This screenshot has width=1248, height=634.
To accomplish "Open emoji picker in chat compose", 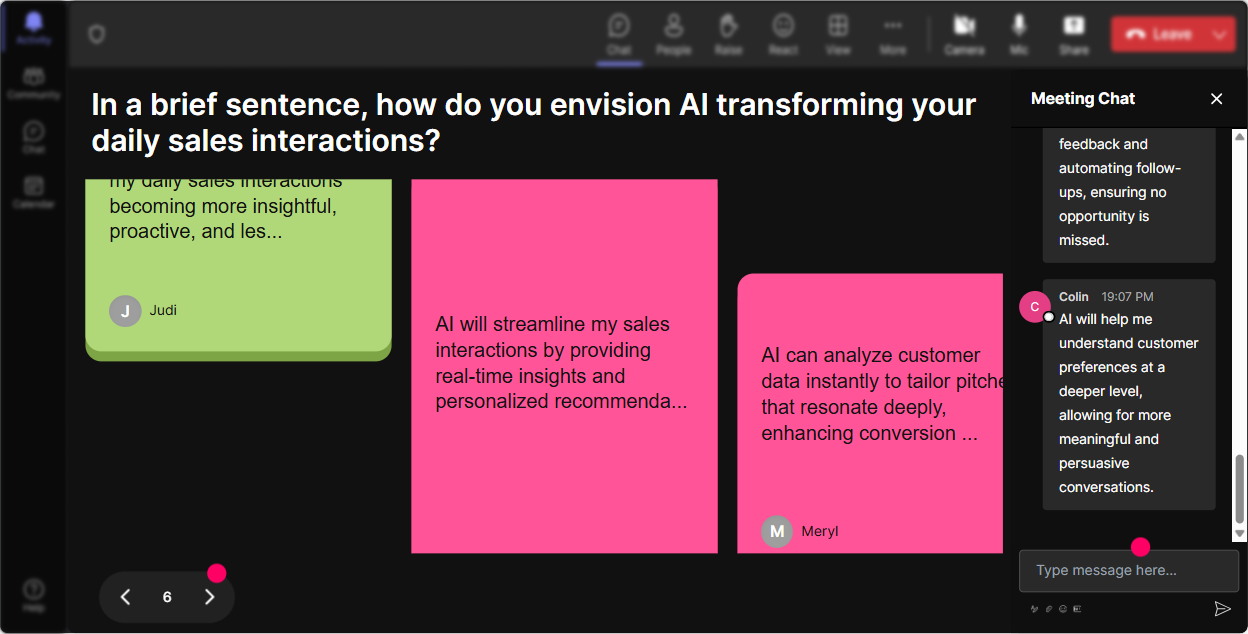I will (x=1063, y=608).
